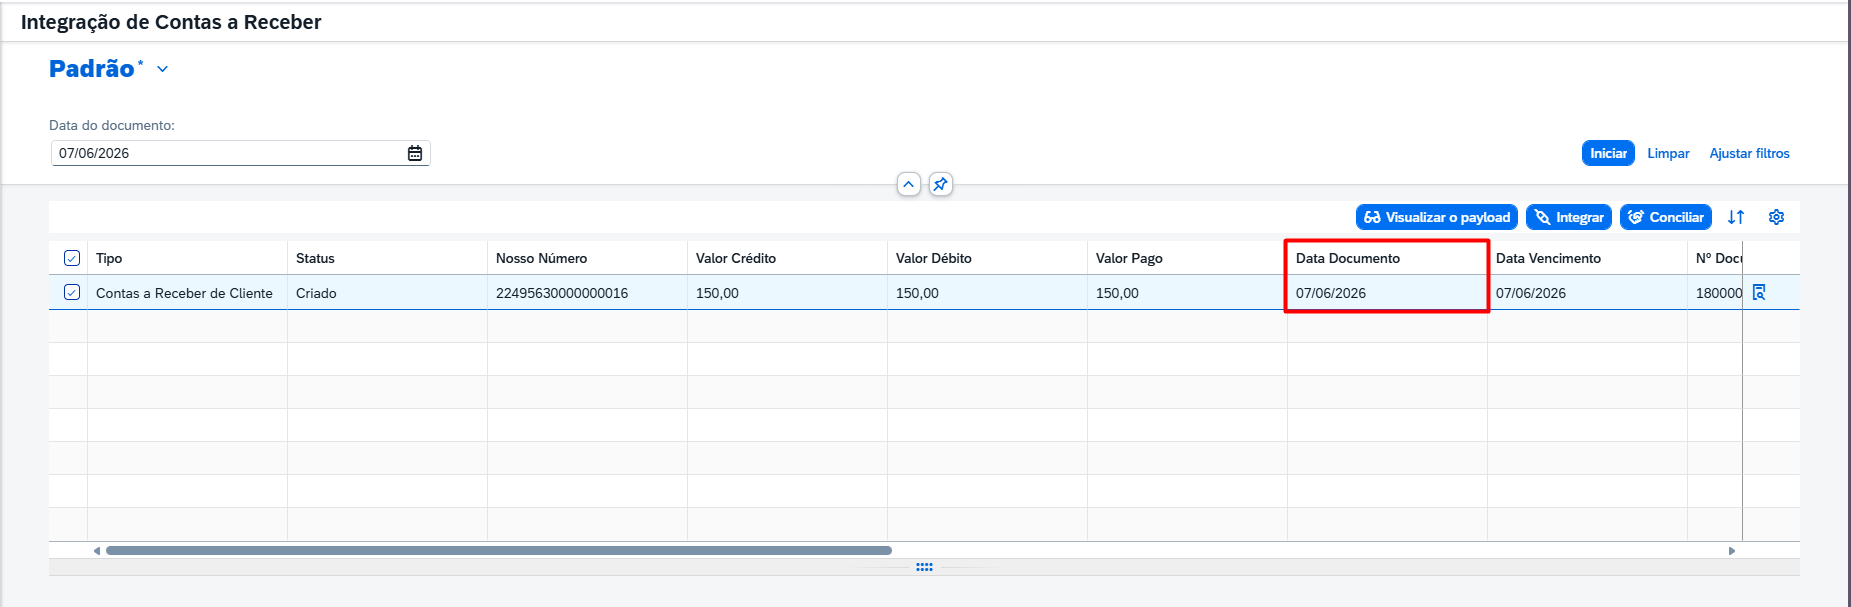Pin the filter header bar
This screenshot has height=607, width=1851.
(940, 184)
